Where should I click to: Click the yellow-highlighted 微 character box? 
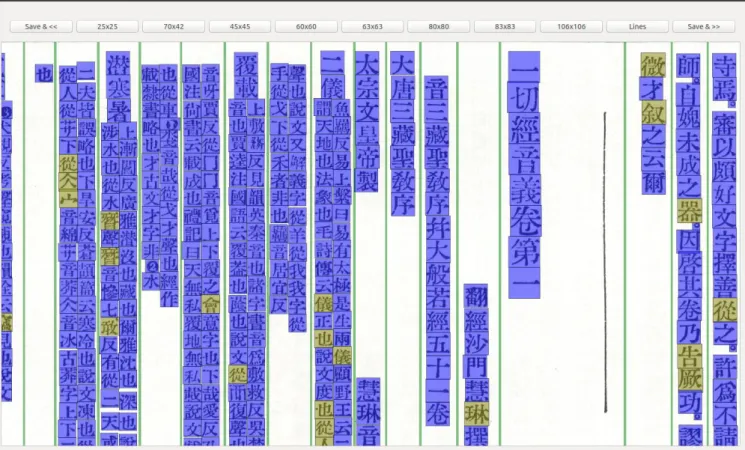pyautogui.click(x=653, y=65)
